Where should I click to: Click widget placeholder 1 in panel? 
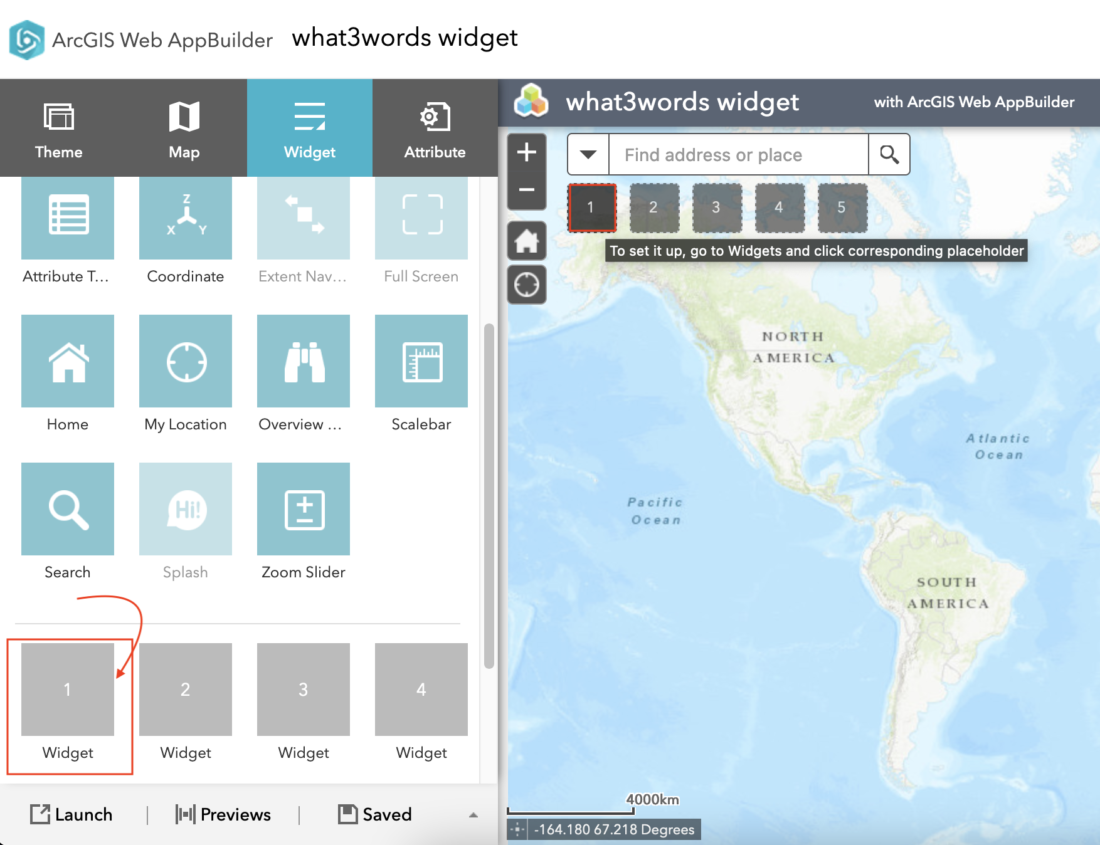pyautogui.click(x=67, y=689)
